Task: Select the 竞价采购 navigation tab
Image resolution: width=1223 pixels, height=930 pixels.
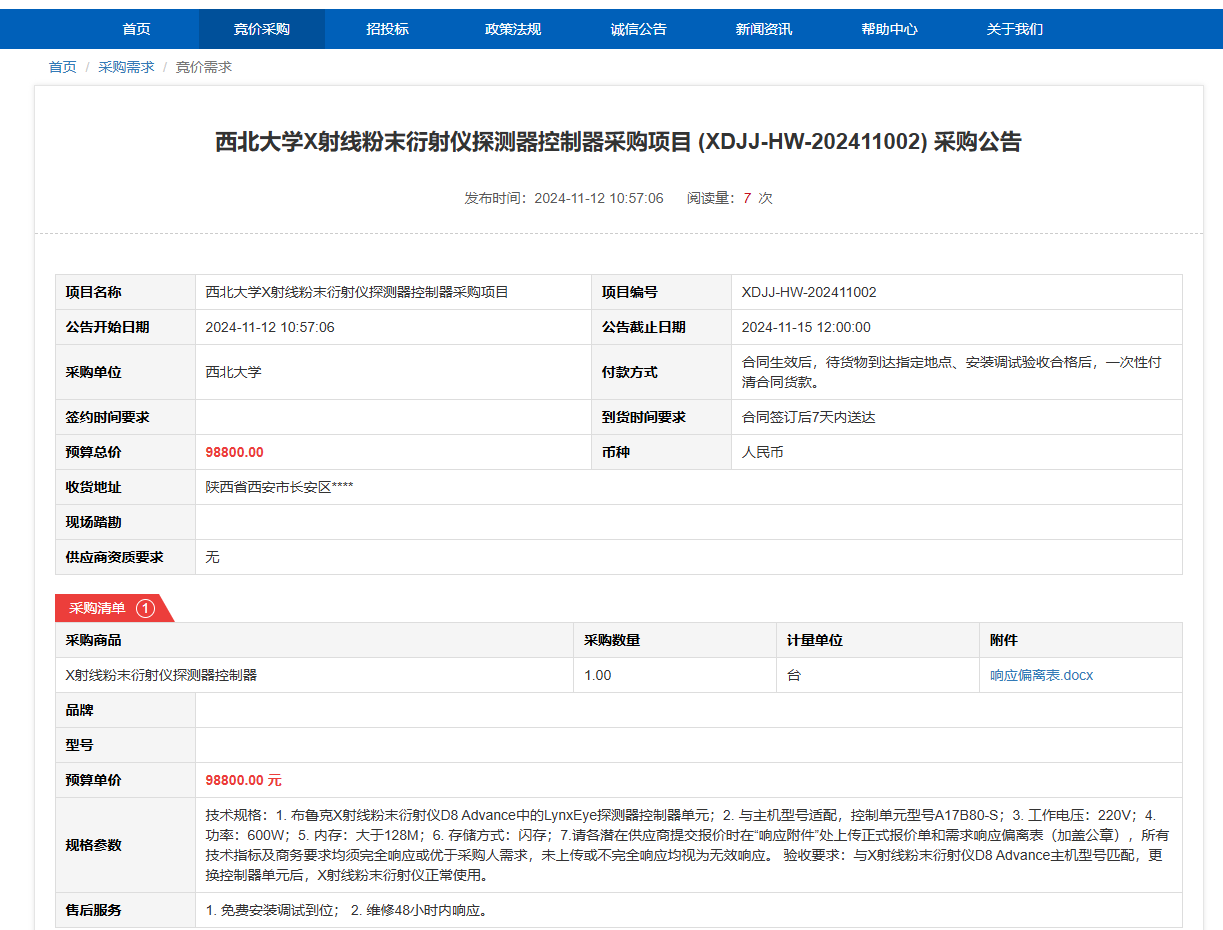Action: (x=262, y=29)
